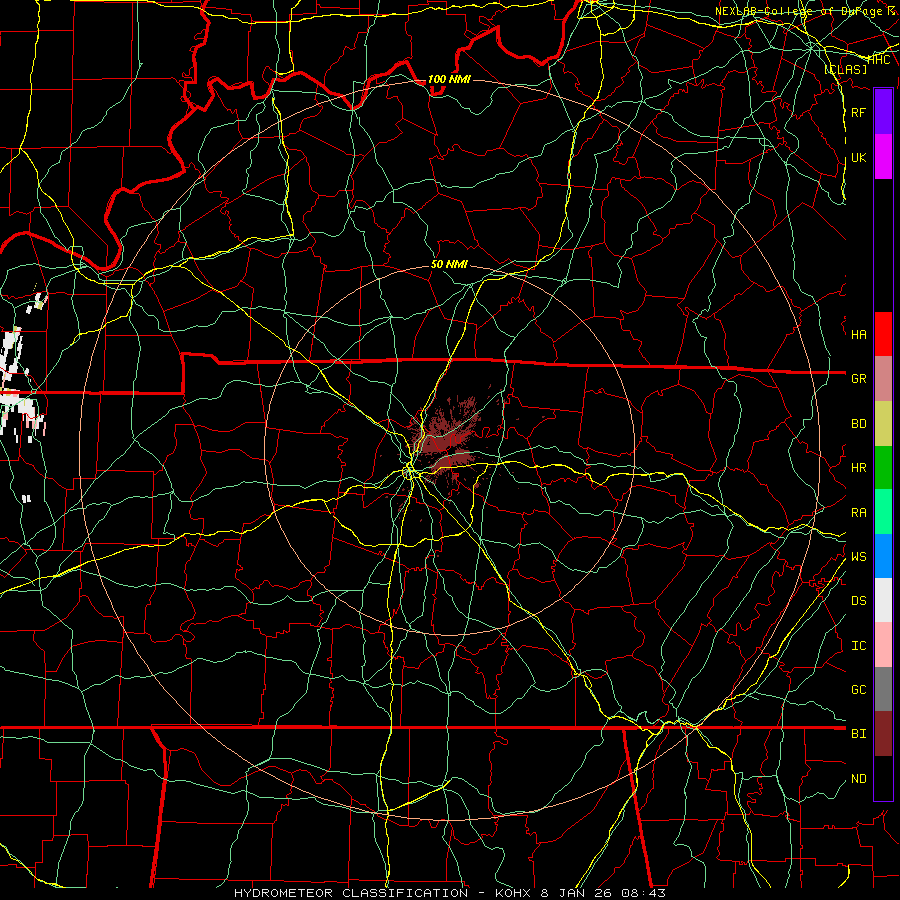
Task: Click the UK magenta legend swatch
Action: 883,157
